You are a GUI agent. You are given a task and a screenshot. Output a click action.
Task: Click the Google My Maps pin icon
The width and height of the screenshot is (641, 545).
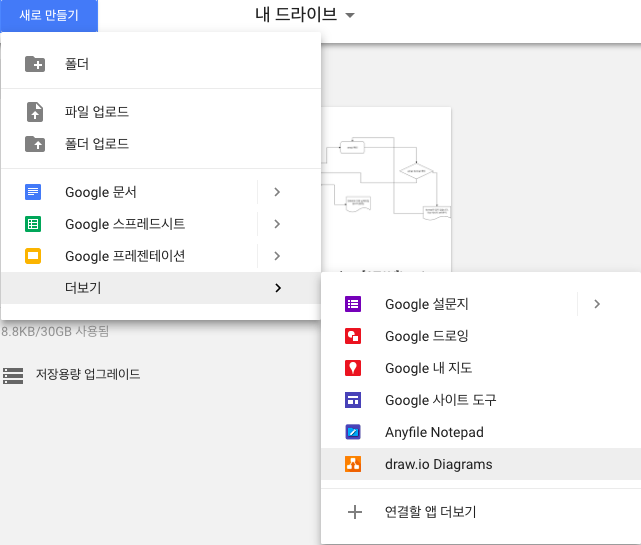click(x=353, y=368)
